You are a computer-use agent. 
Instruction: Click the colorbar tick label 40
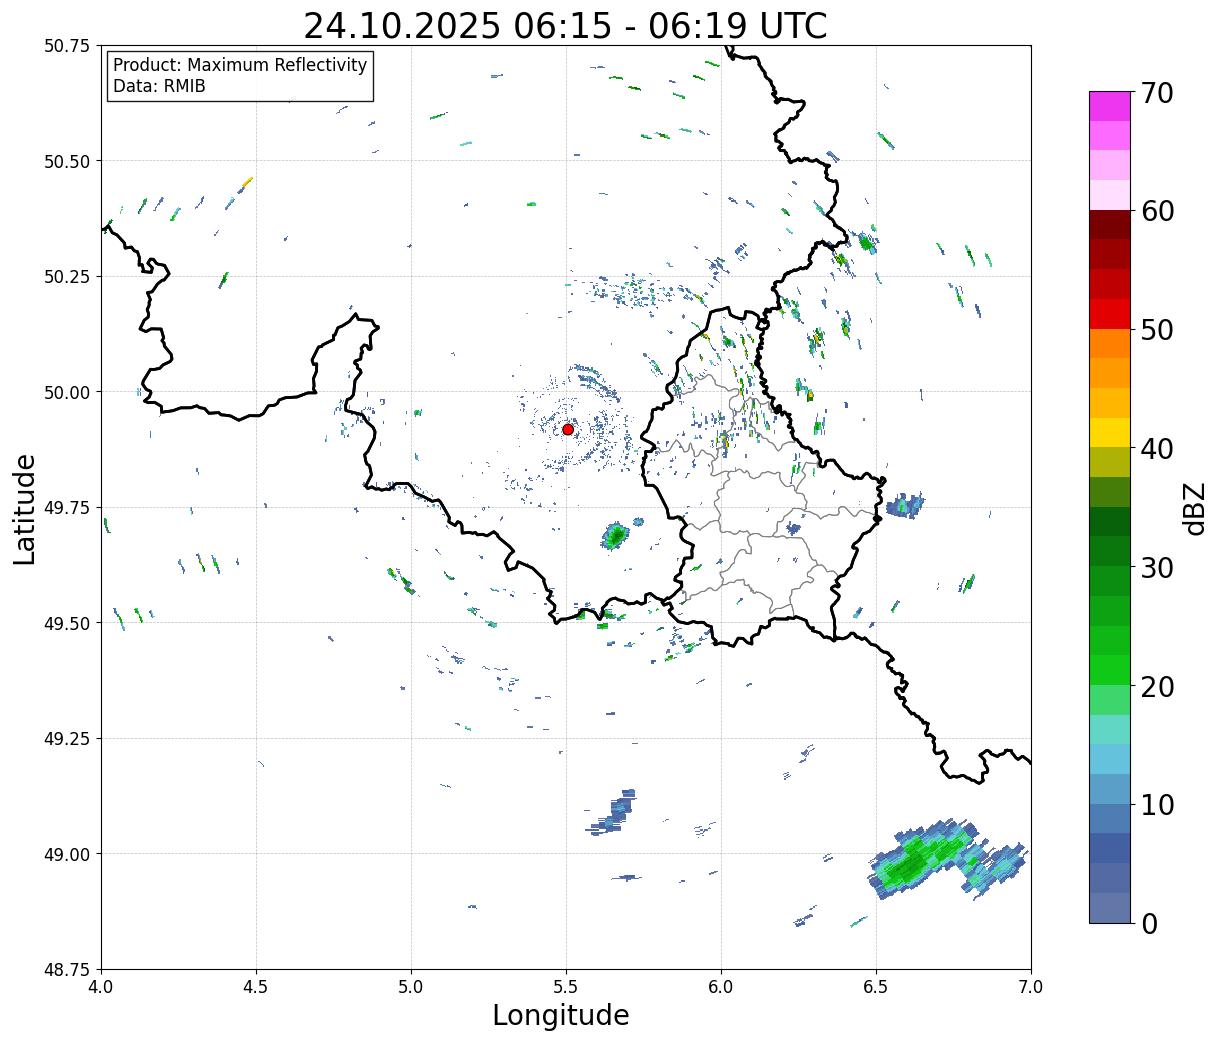point(1156,449)
